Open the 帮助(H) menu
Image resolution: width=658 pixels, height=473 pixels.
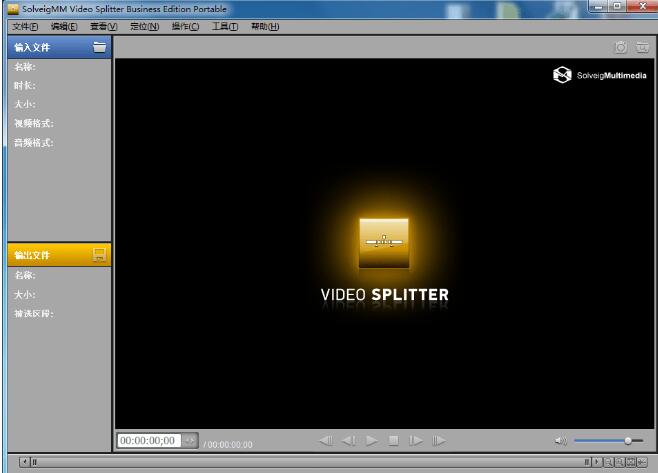(x=265, y=26)
